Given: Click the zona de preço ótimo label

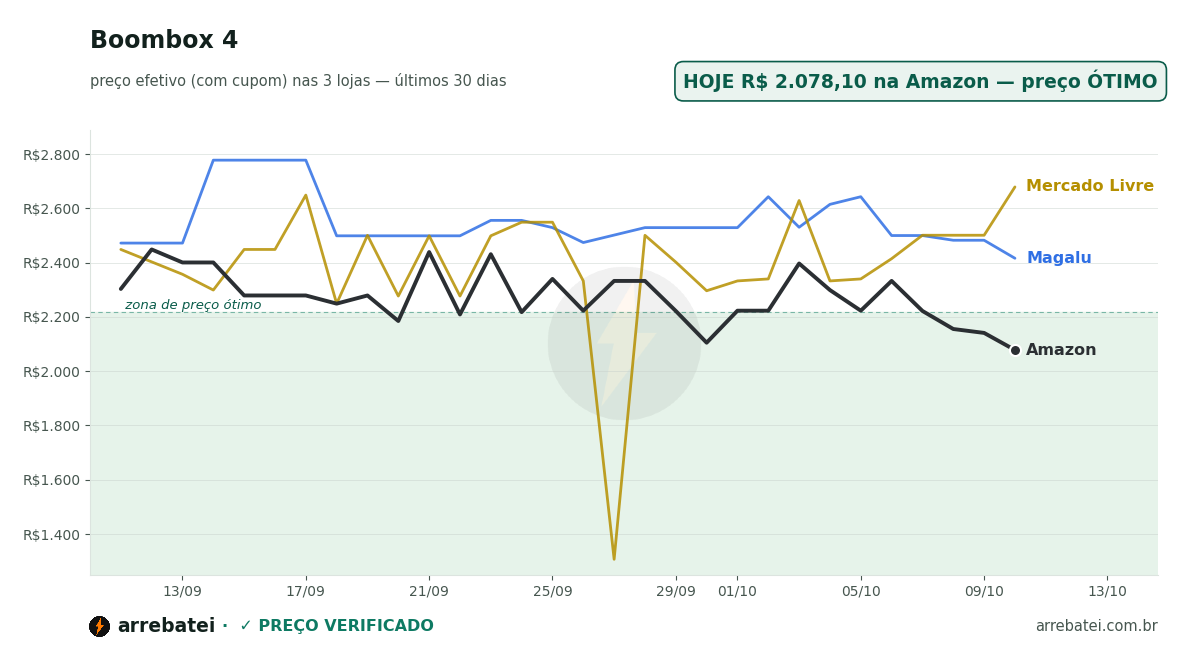Looking at the screenshot, I should (x=193, y=305).
